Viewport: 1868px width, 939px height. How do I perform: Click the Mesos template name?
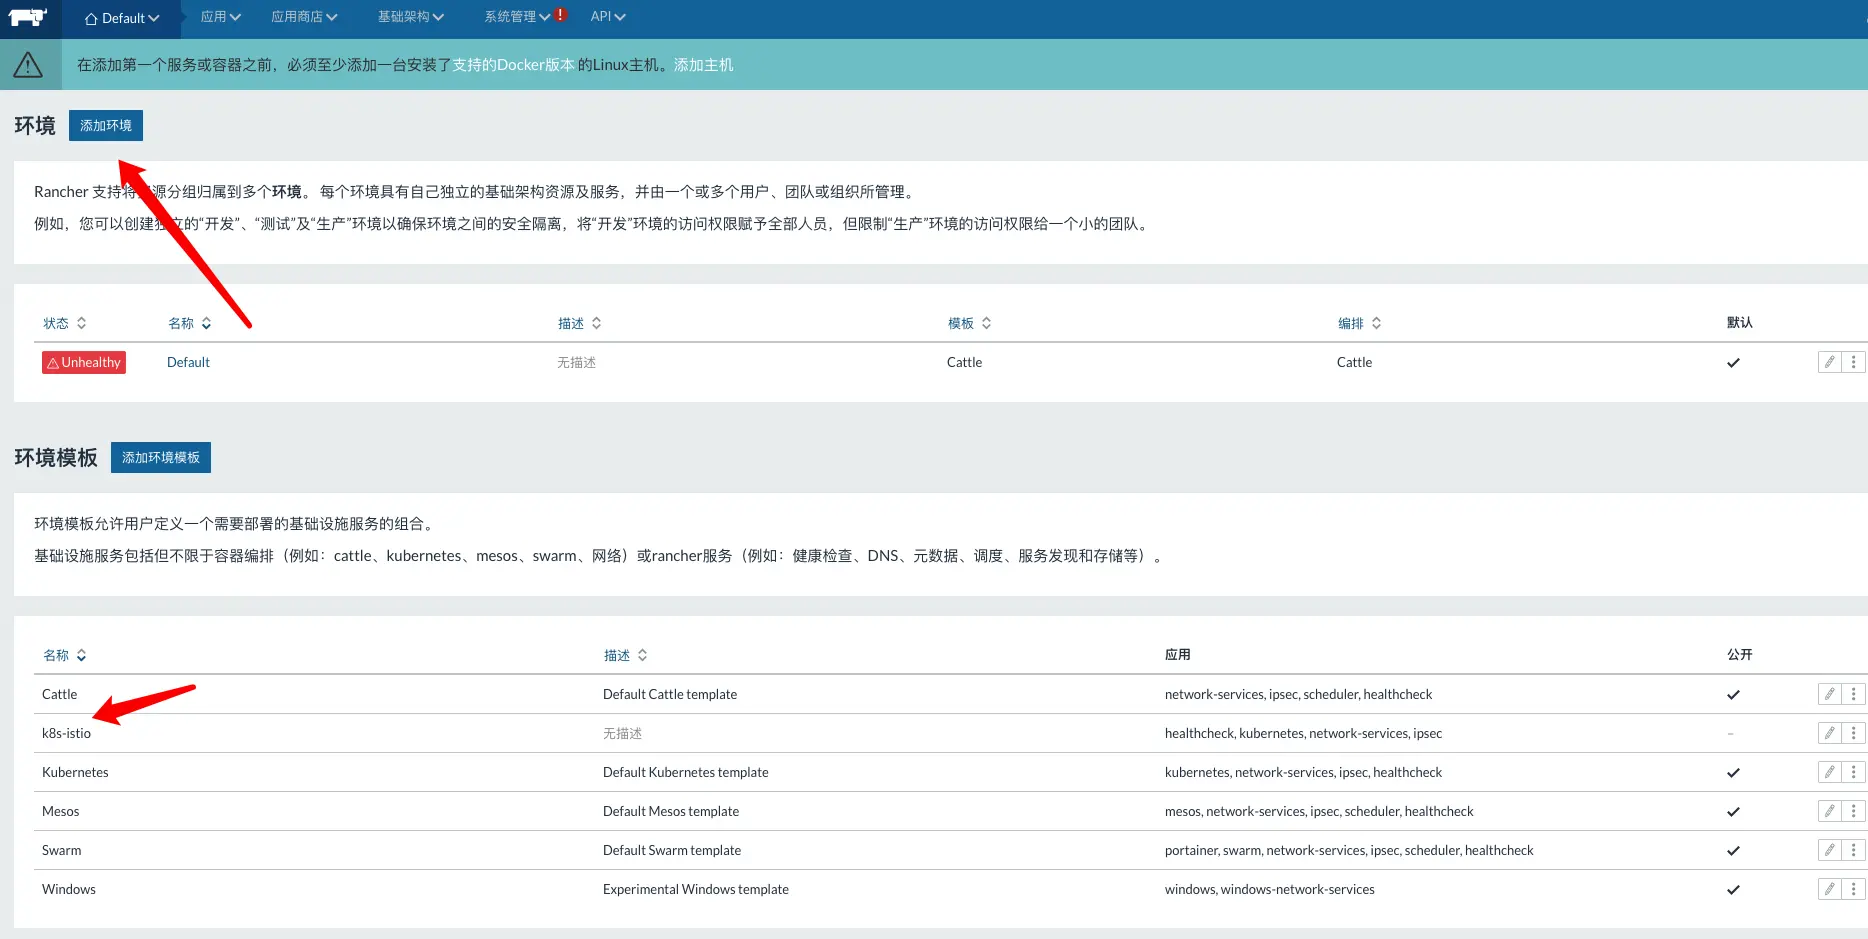click(61, 811)
